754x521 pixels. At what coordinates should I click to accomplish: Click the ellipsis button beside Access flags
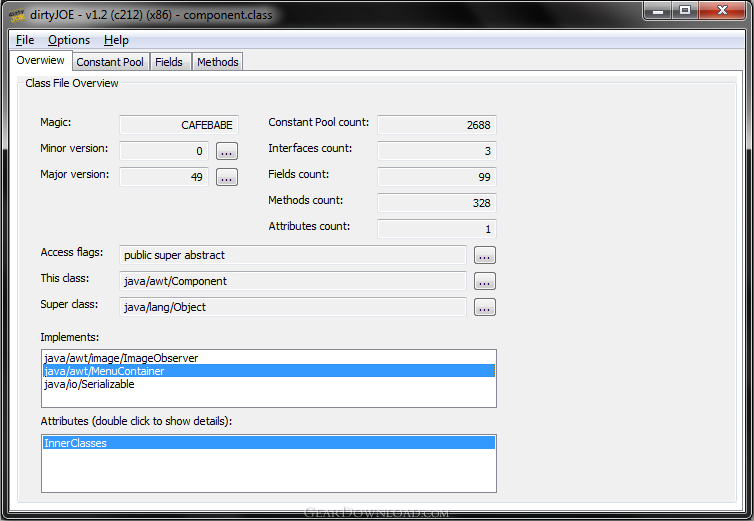pyautogui.click(x=485, y=255)
